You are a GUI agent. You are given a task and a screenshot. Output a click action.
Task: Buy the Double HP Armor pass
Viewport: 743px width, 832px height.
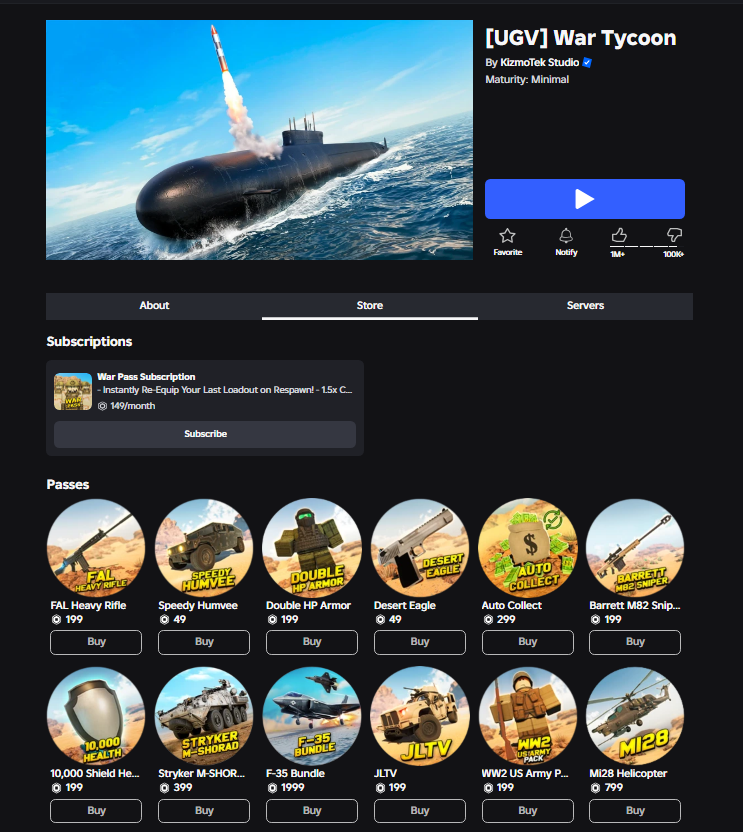point(312,642)
